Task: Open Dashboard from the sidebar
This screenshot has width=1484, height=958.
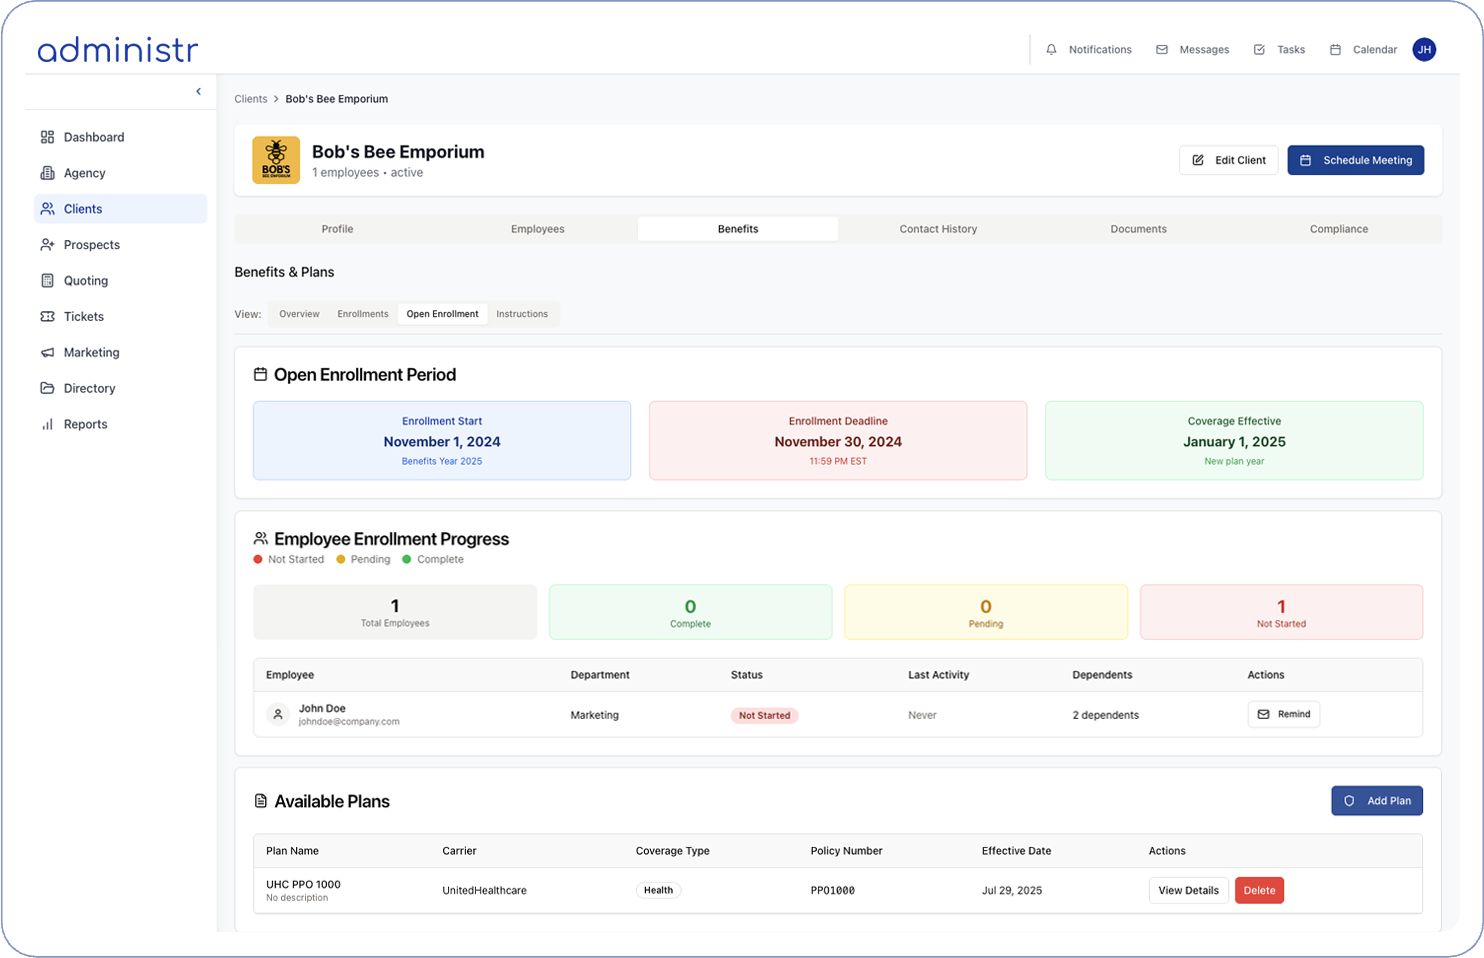Action: click(94, 137)
